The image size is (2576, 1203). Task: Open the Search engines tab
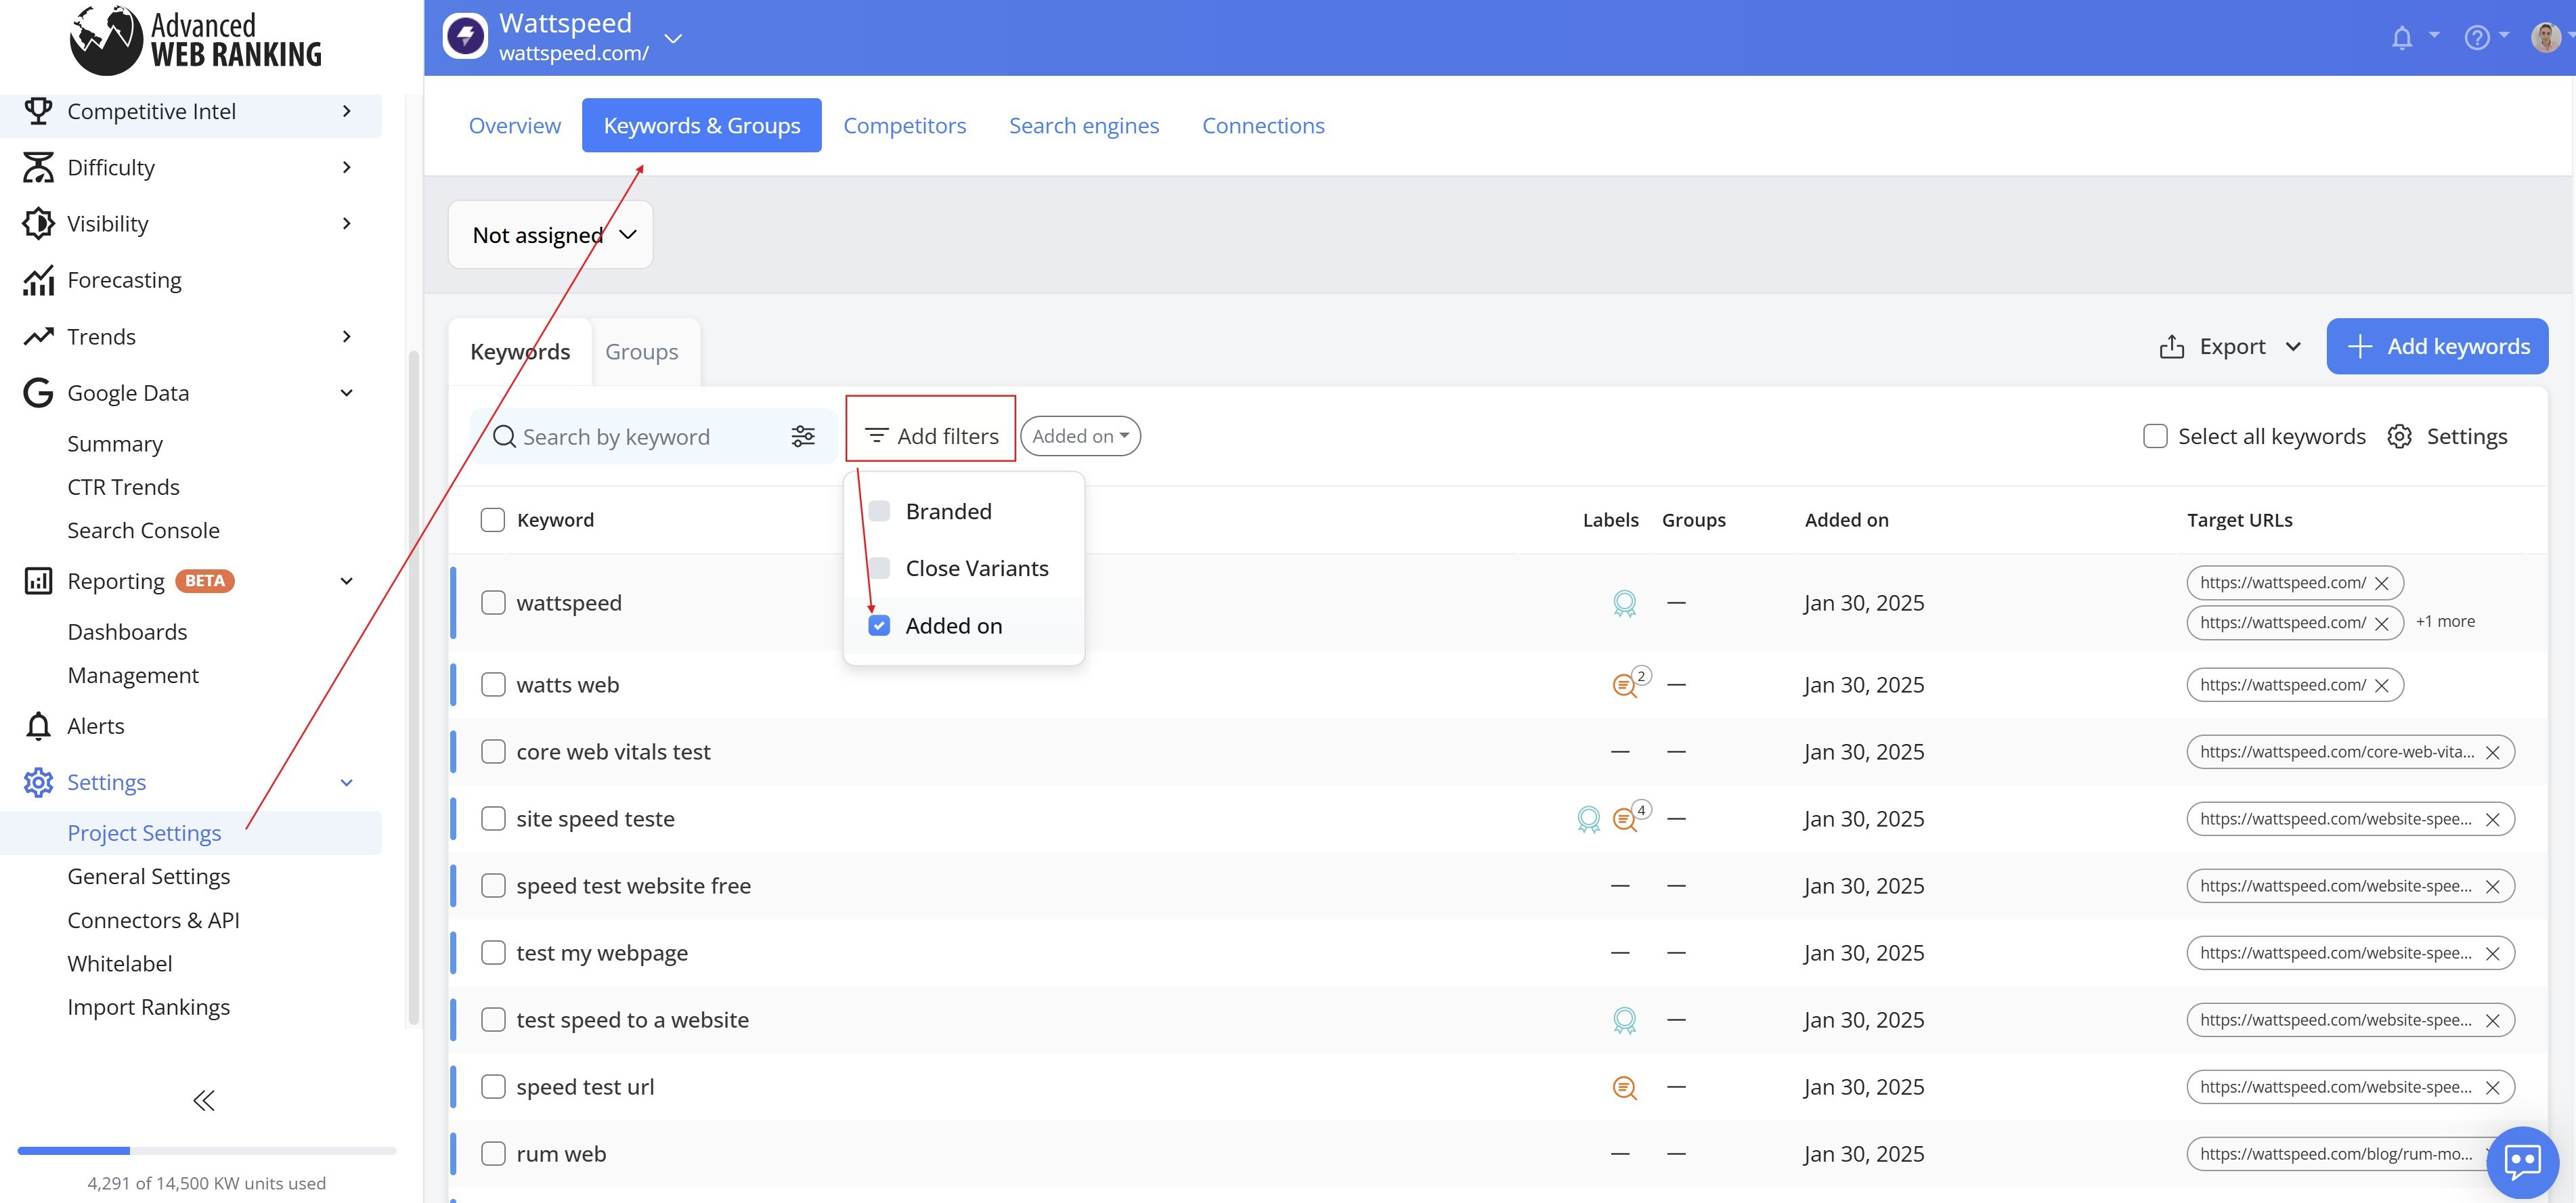[x=1084, y=125]
